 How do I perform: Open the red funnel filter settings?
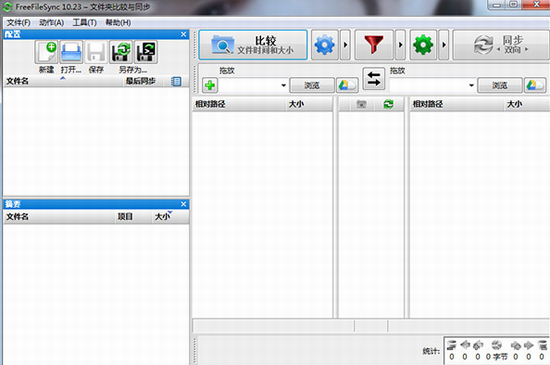point(374,45)
